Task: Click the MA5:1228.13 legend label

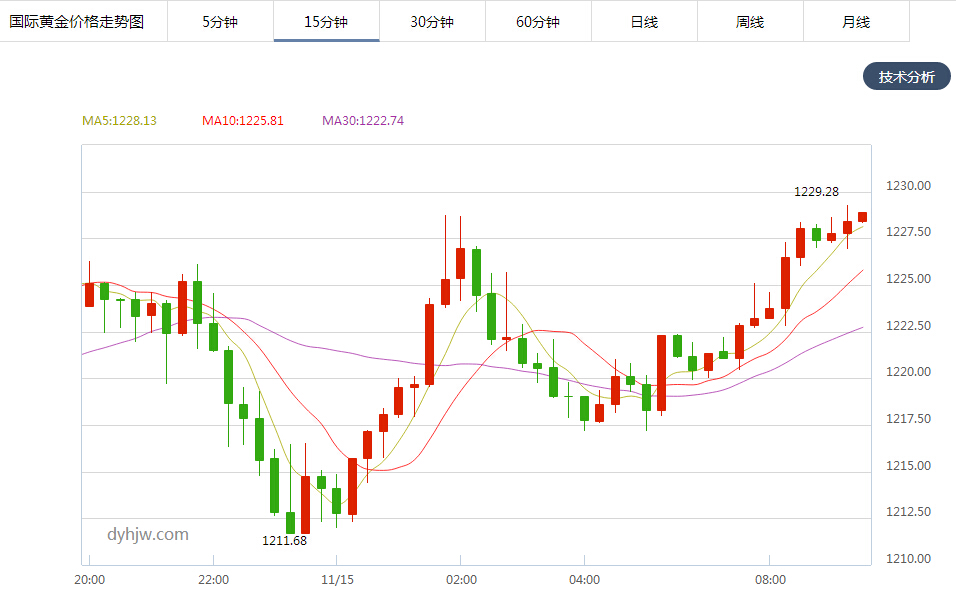Action: point(120,121)
